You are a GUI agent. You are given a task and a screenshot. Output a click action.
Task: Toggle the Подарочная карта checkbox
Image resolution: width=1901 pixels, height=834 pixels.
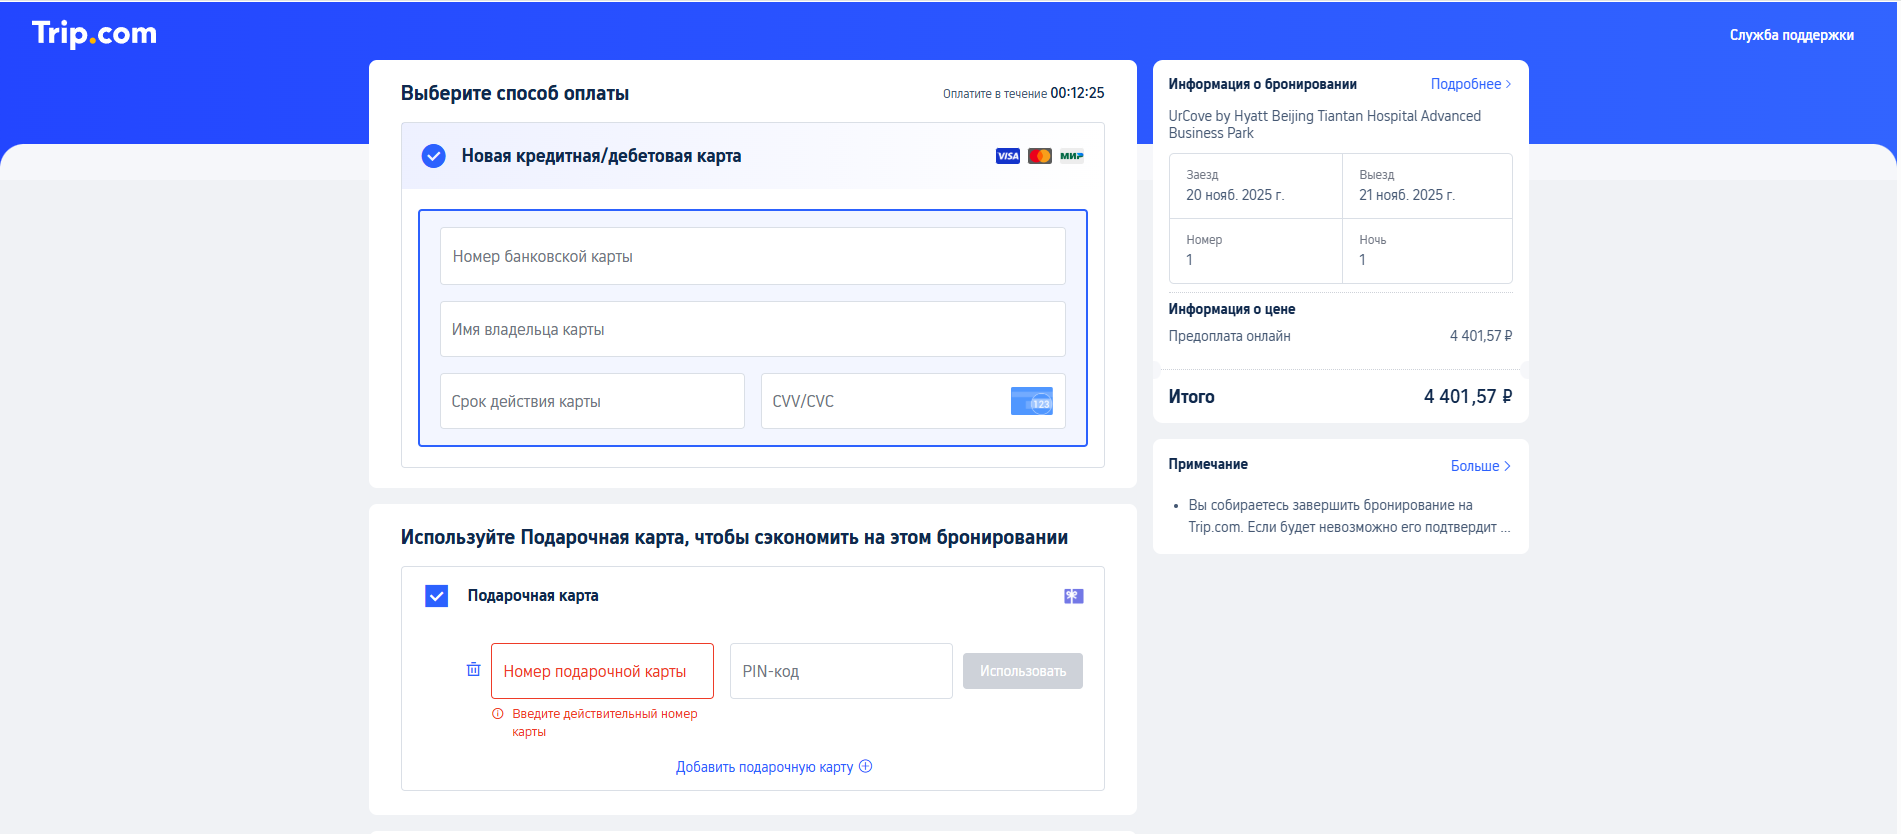pyautogui.click(x=437, y=596)
